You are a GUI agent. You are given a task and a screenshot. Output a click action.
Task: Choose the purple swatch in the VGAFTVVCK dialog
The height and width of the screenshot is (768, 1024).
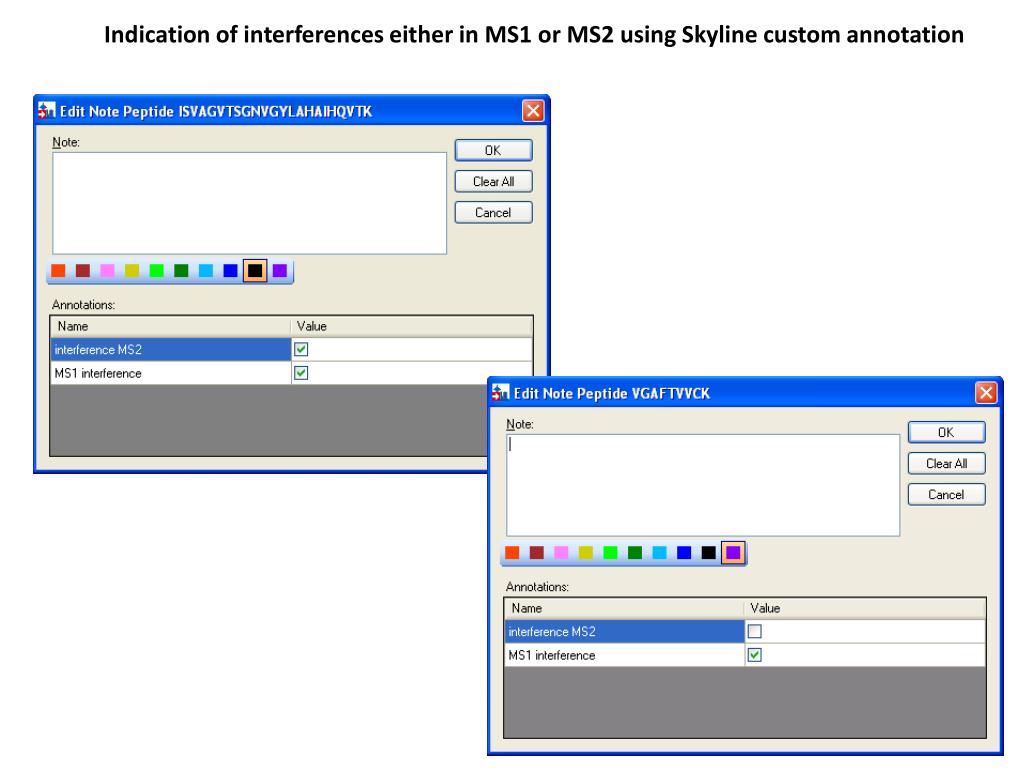[x=733, y=552]
